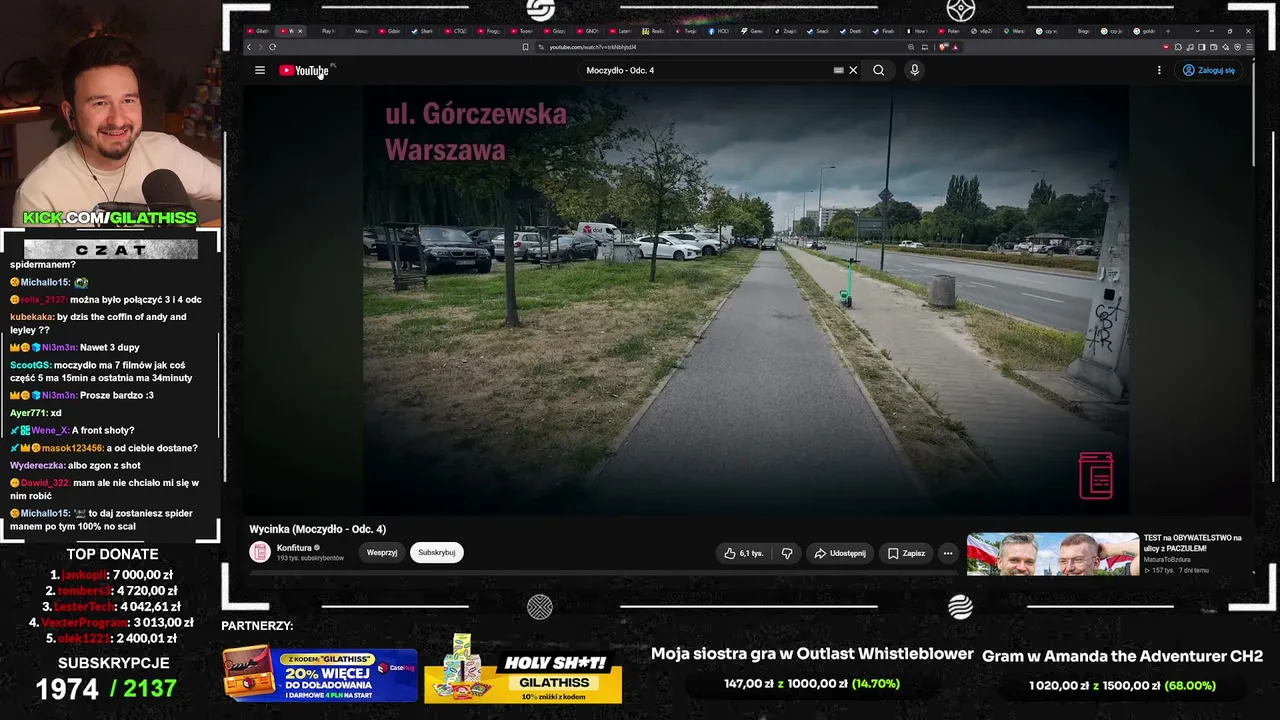This screenshot has width=1280, height=720.
Task: Click the Wydereczka username in chat
Action: 37,465
